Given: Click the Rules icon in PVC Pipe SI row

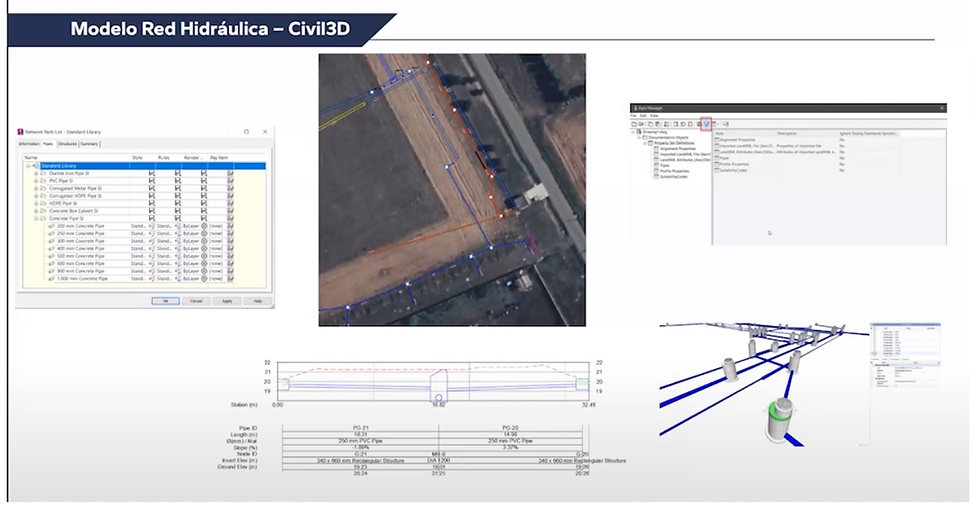Looking at the screenshot, I should click(178, 181).
